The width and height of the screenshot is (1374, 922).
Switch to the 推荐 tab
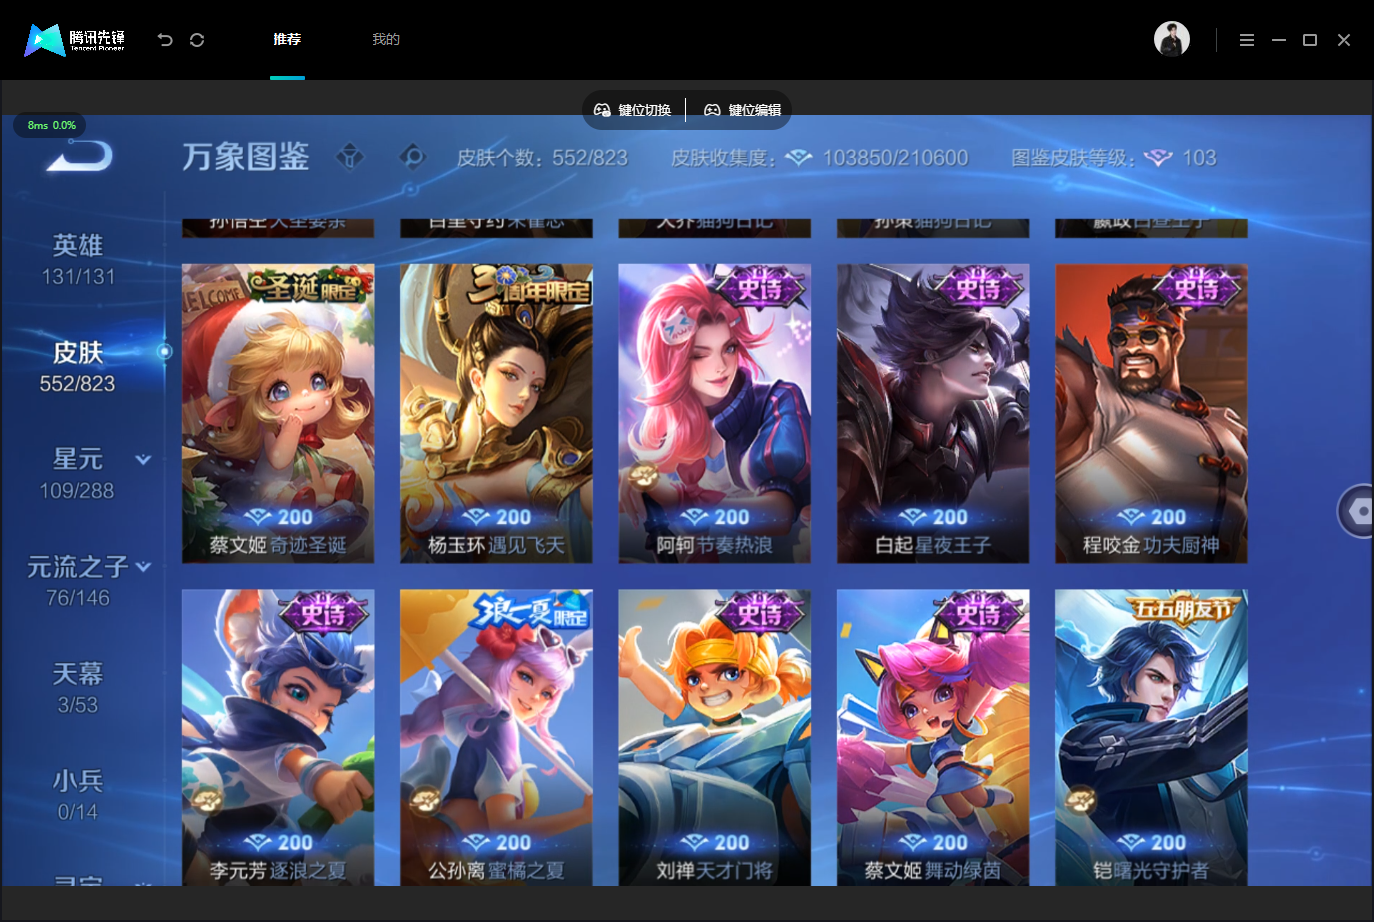pyautogui.click(x=287, y=40)
